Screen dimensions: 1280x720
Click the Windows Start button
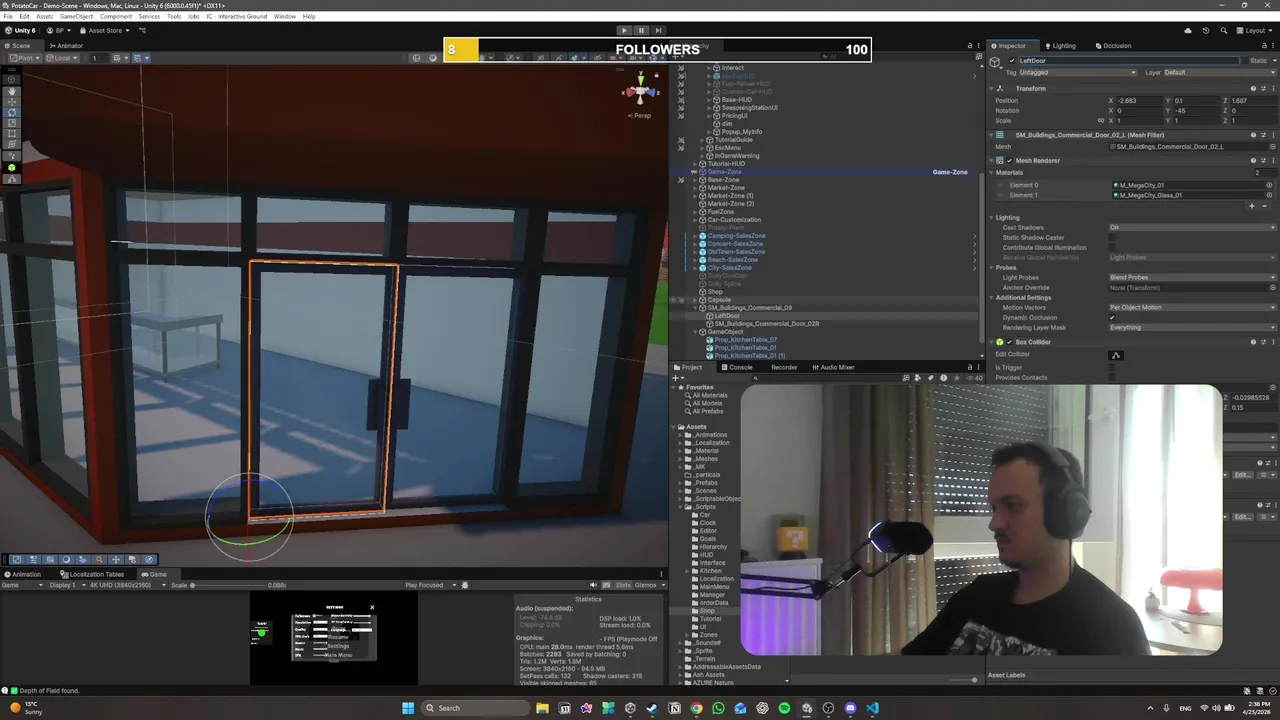point(408,708)
